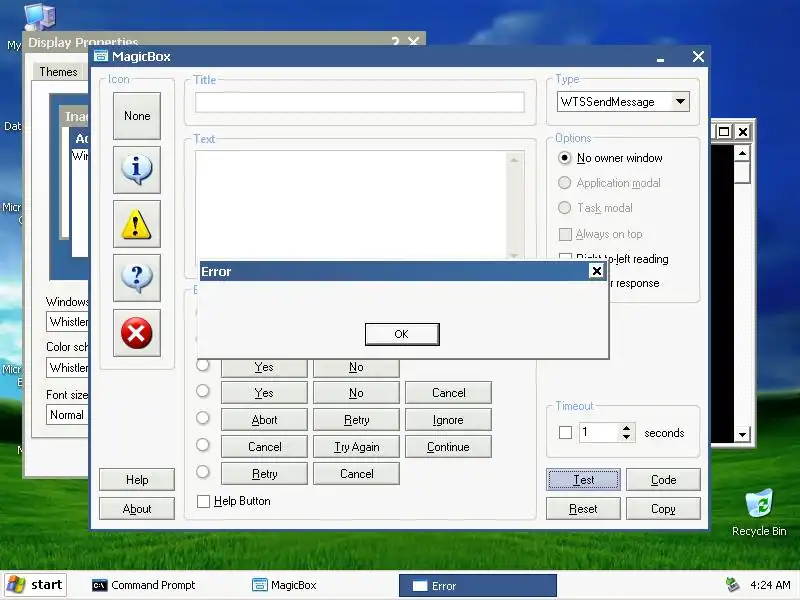Click the taskbar clock showing 4:24 AM
Viewport: 800px width, 600px height.
pos(770,585)
